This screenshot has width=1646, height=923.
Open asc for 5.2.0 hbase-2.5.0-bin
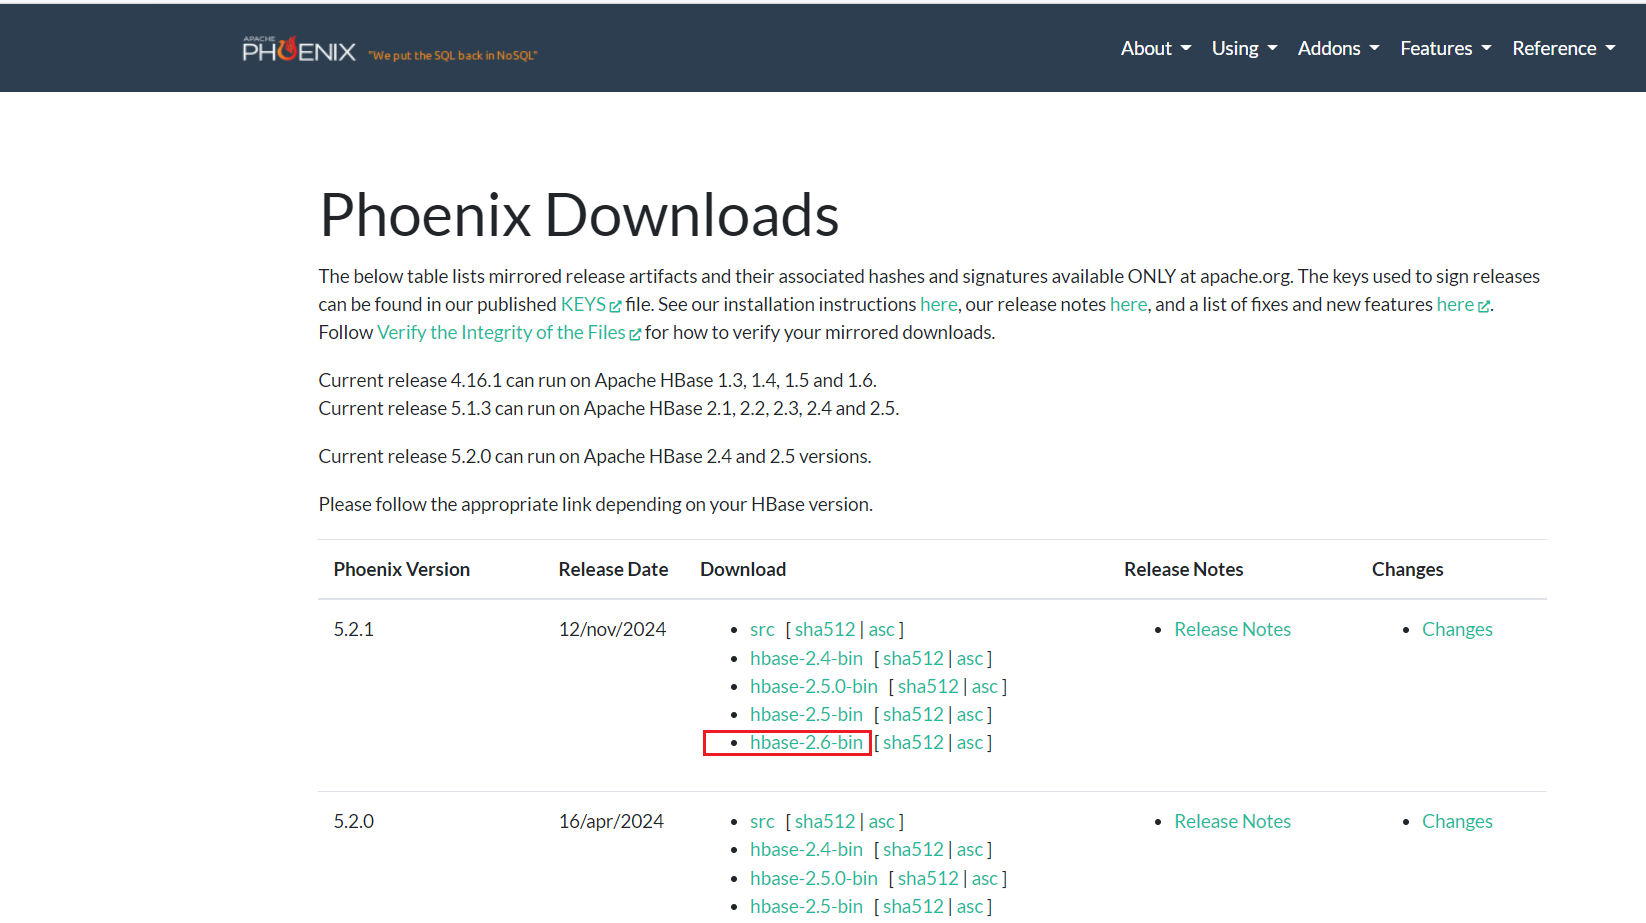tap(984, 878)
